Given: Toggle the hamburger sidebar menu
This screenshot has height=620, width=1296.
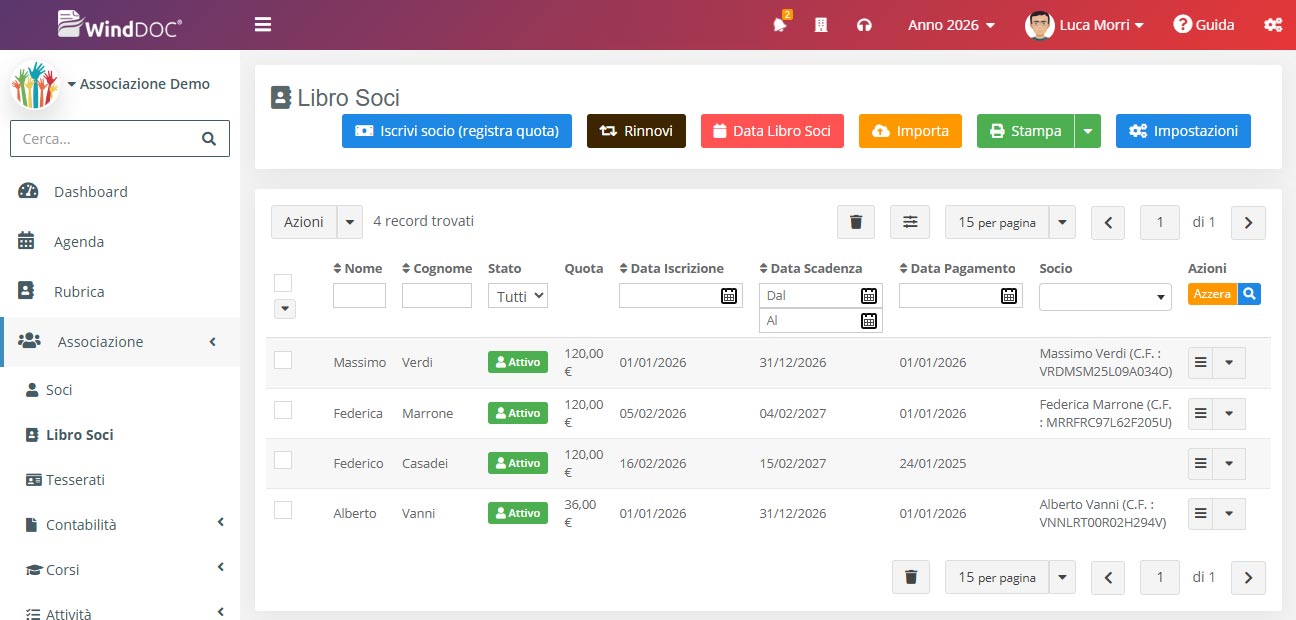Looking at the screenshot, I should point(263,25).
